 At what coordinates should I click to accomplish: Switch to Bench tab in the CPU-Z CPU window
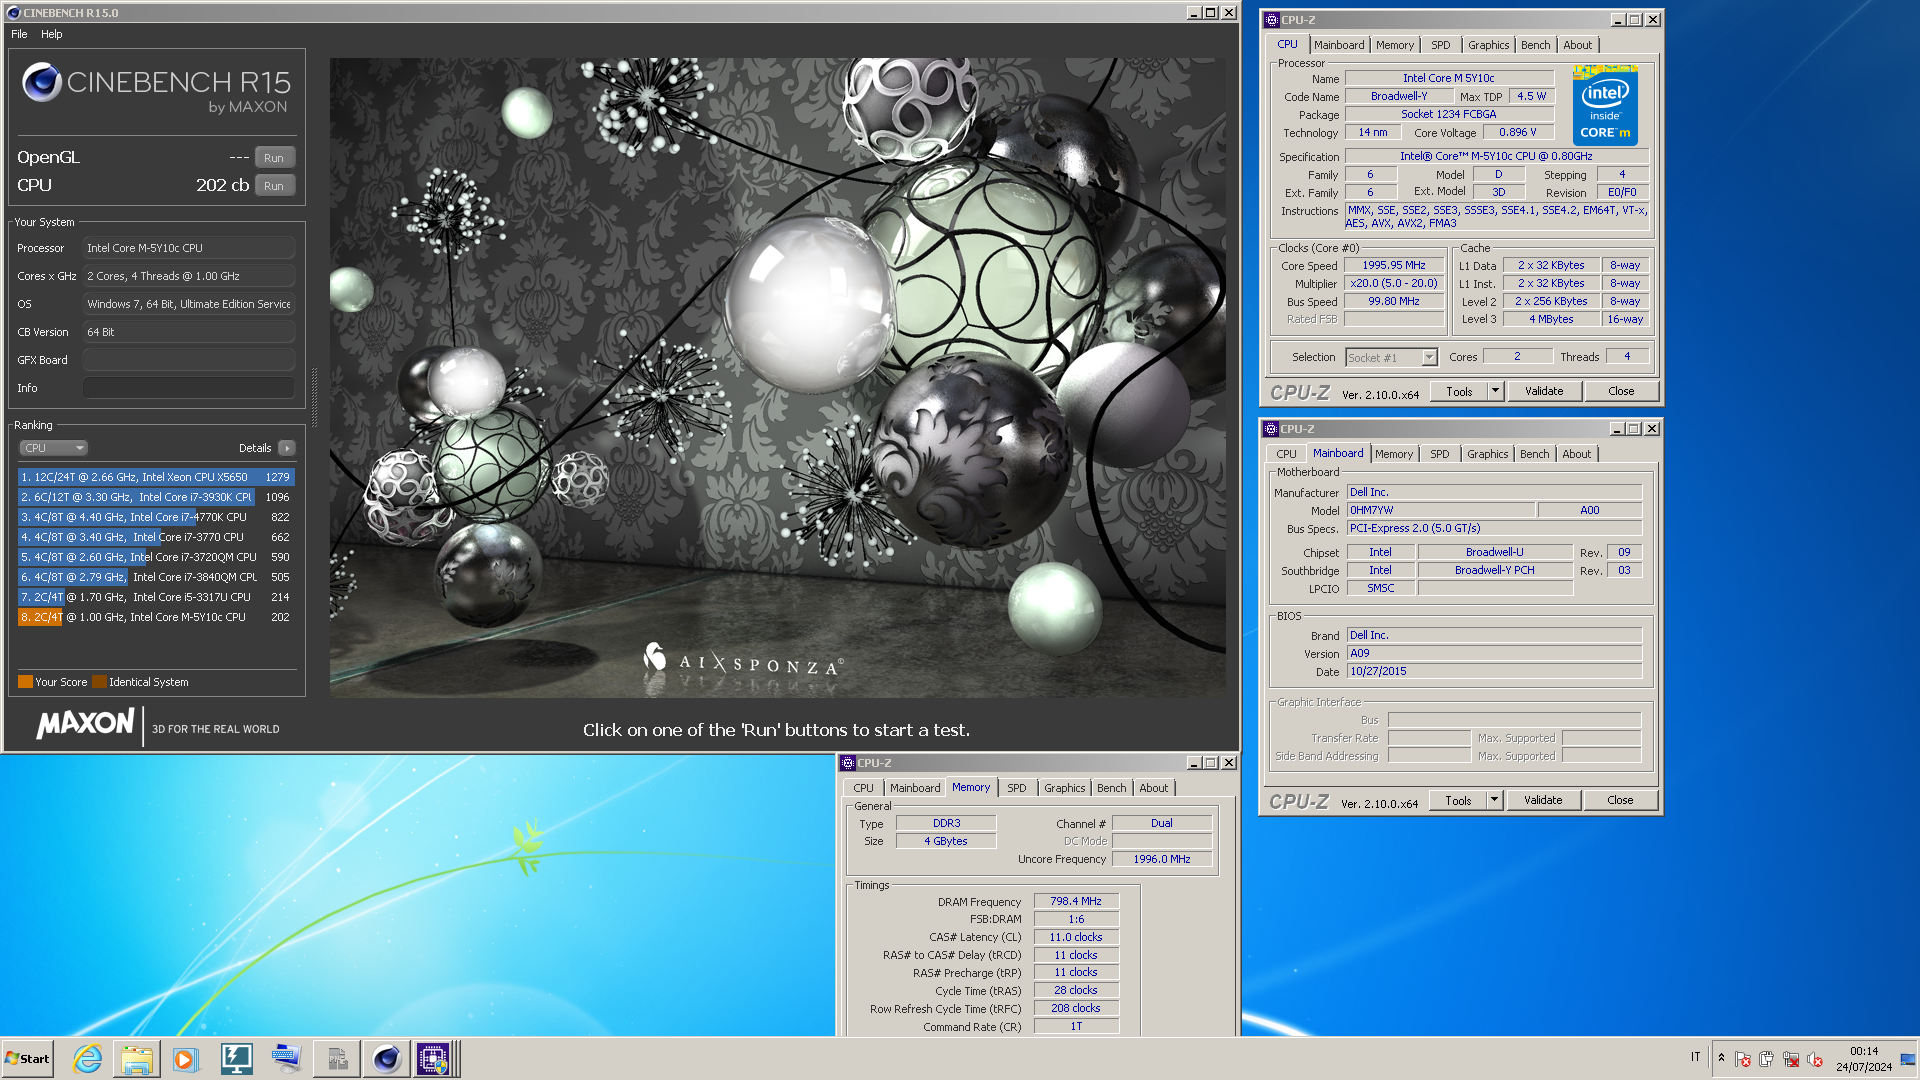coord(1535,45)
